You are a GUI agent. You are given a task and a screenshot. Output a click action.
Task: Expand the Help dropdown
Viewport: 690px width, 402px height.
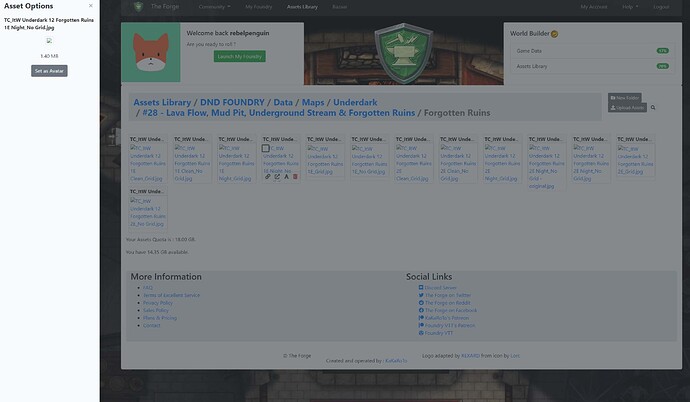coord(630,7)
